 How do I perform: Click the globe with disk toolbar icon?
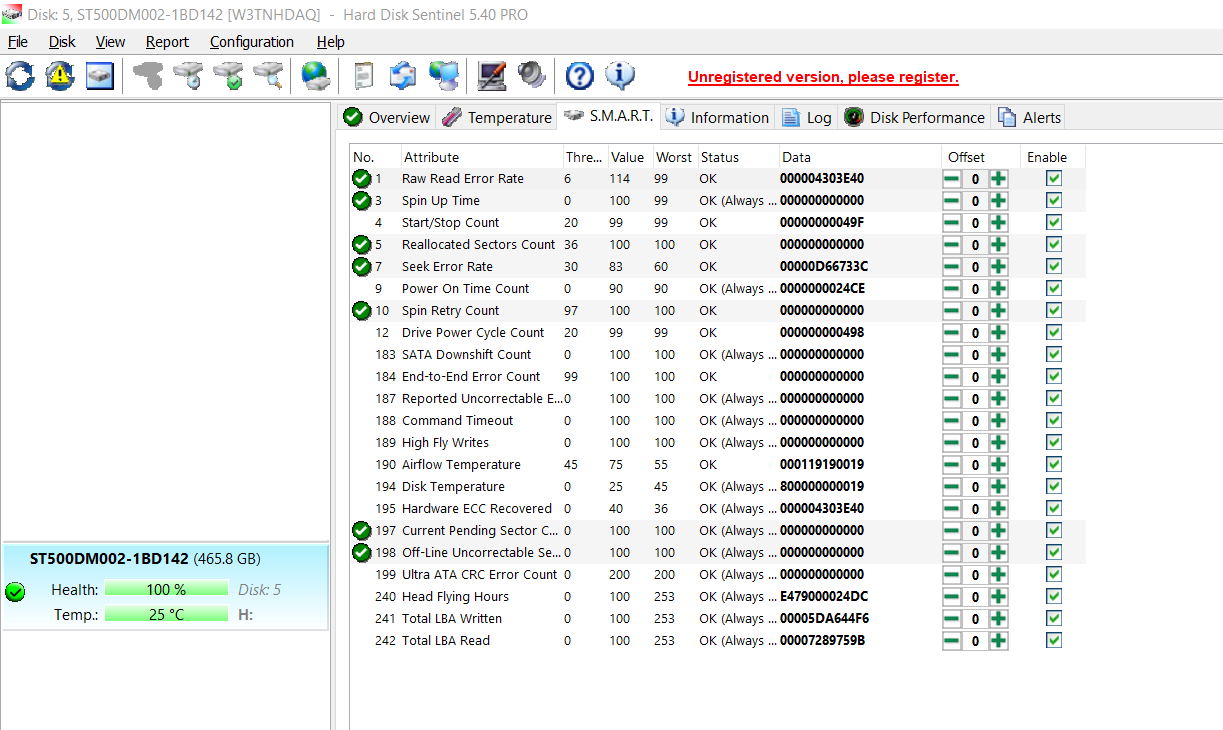tap(316, 76)
